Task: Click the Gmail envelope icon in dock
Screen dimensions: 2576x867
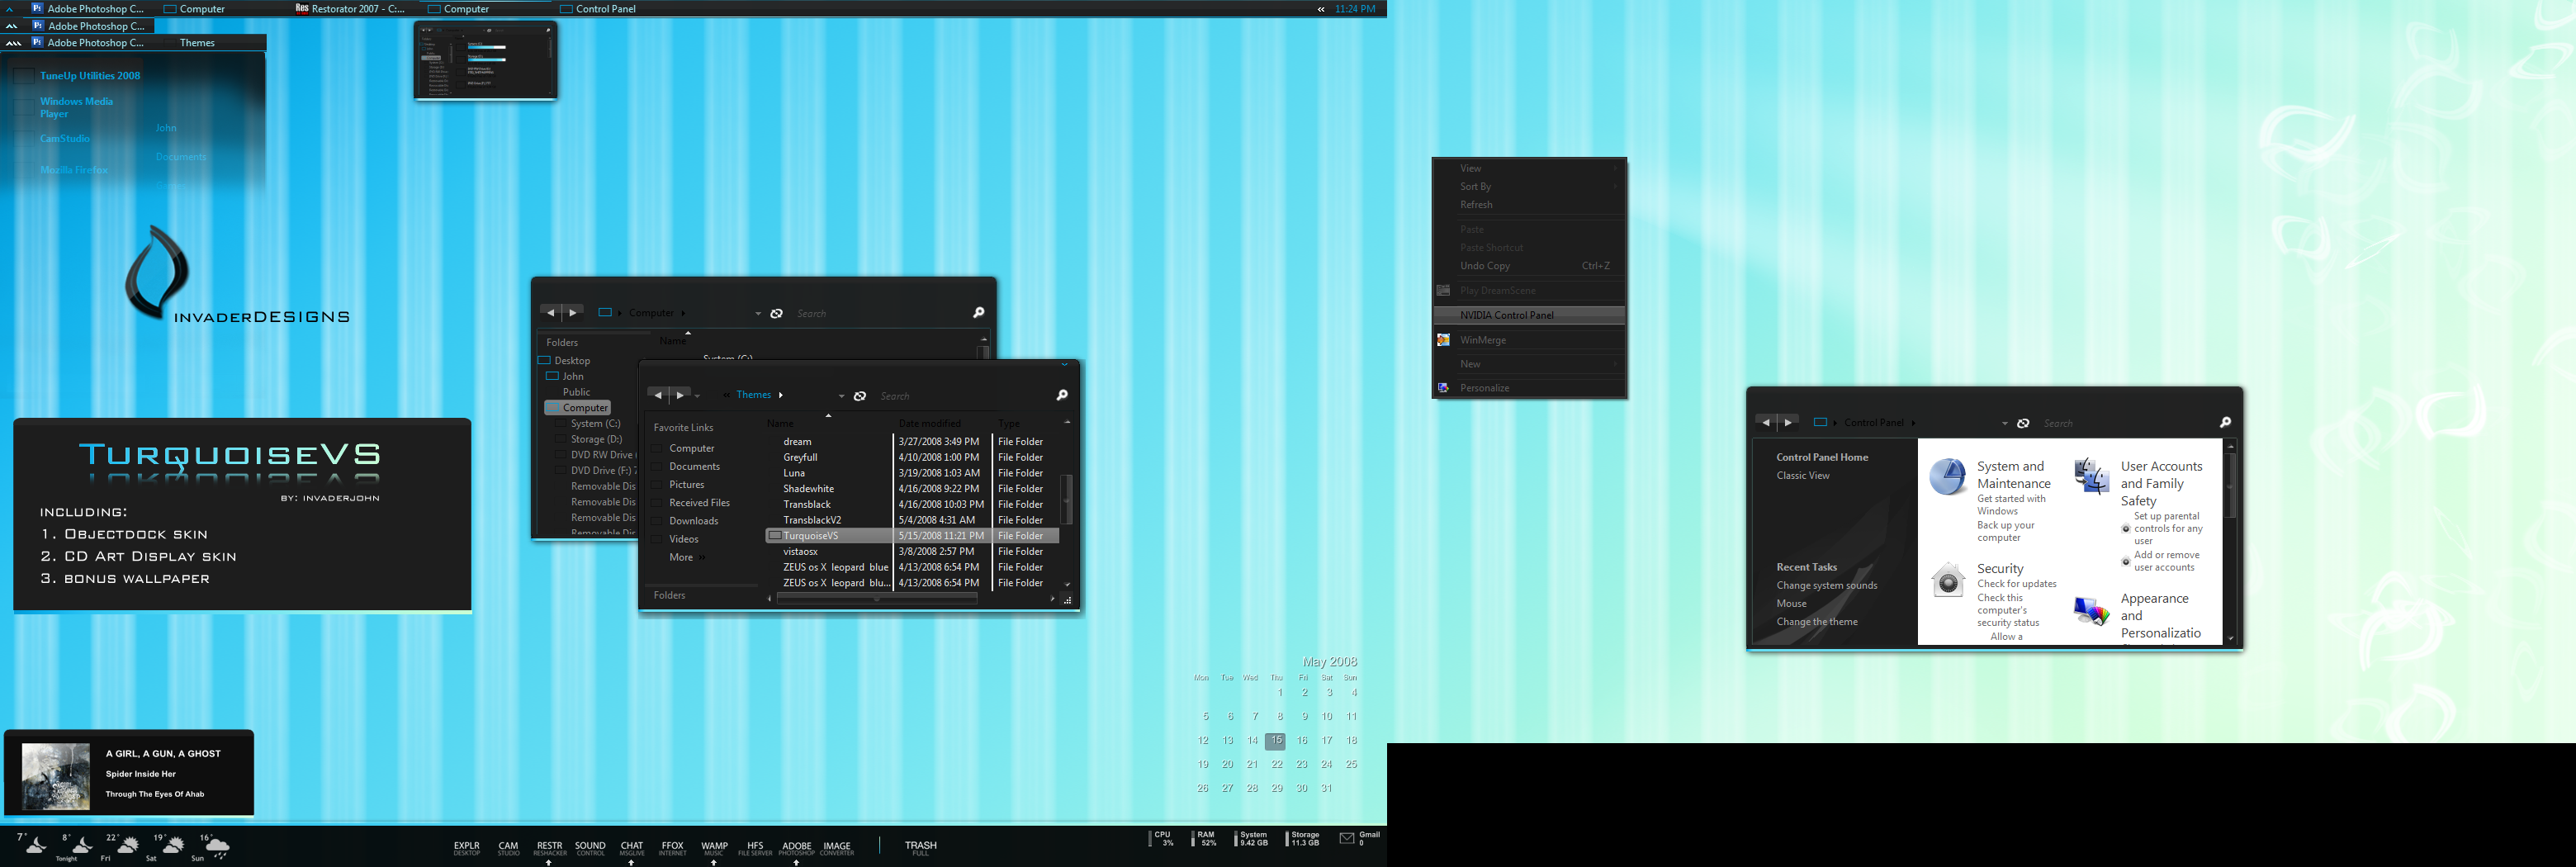Action: pyautogui.click(x=1347, y=838)
